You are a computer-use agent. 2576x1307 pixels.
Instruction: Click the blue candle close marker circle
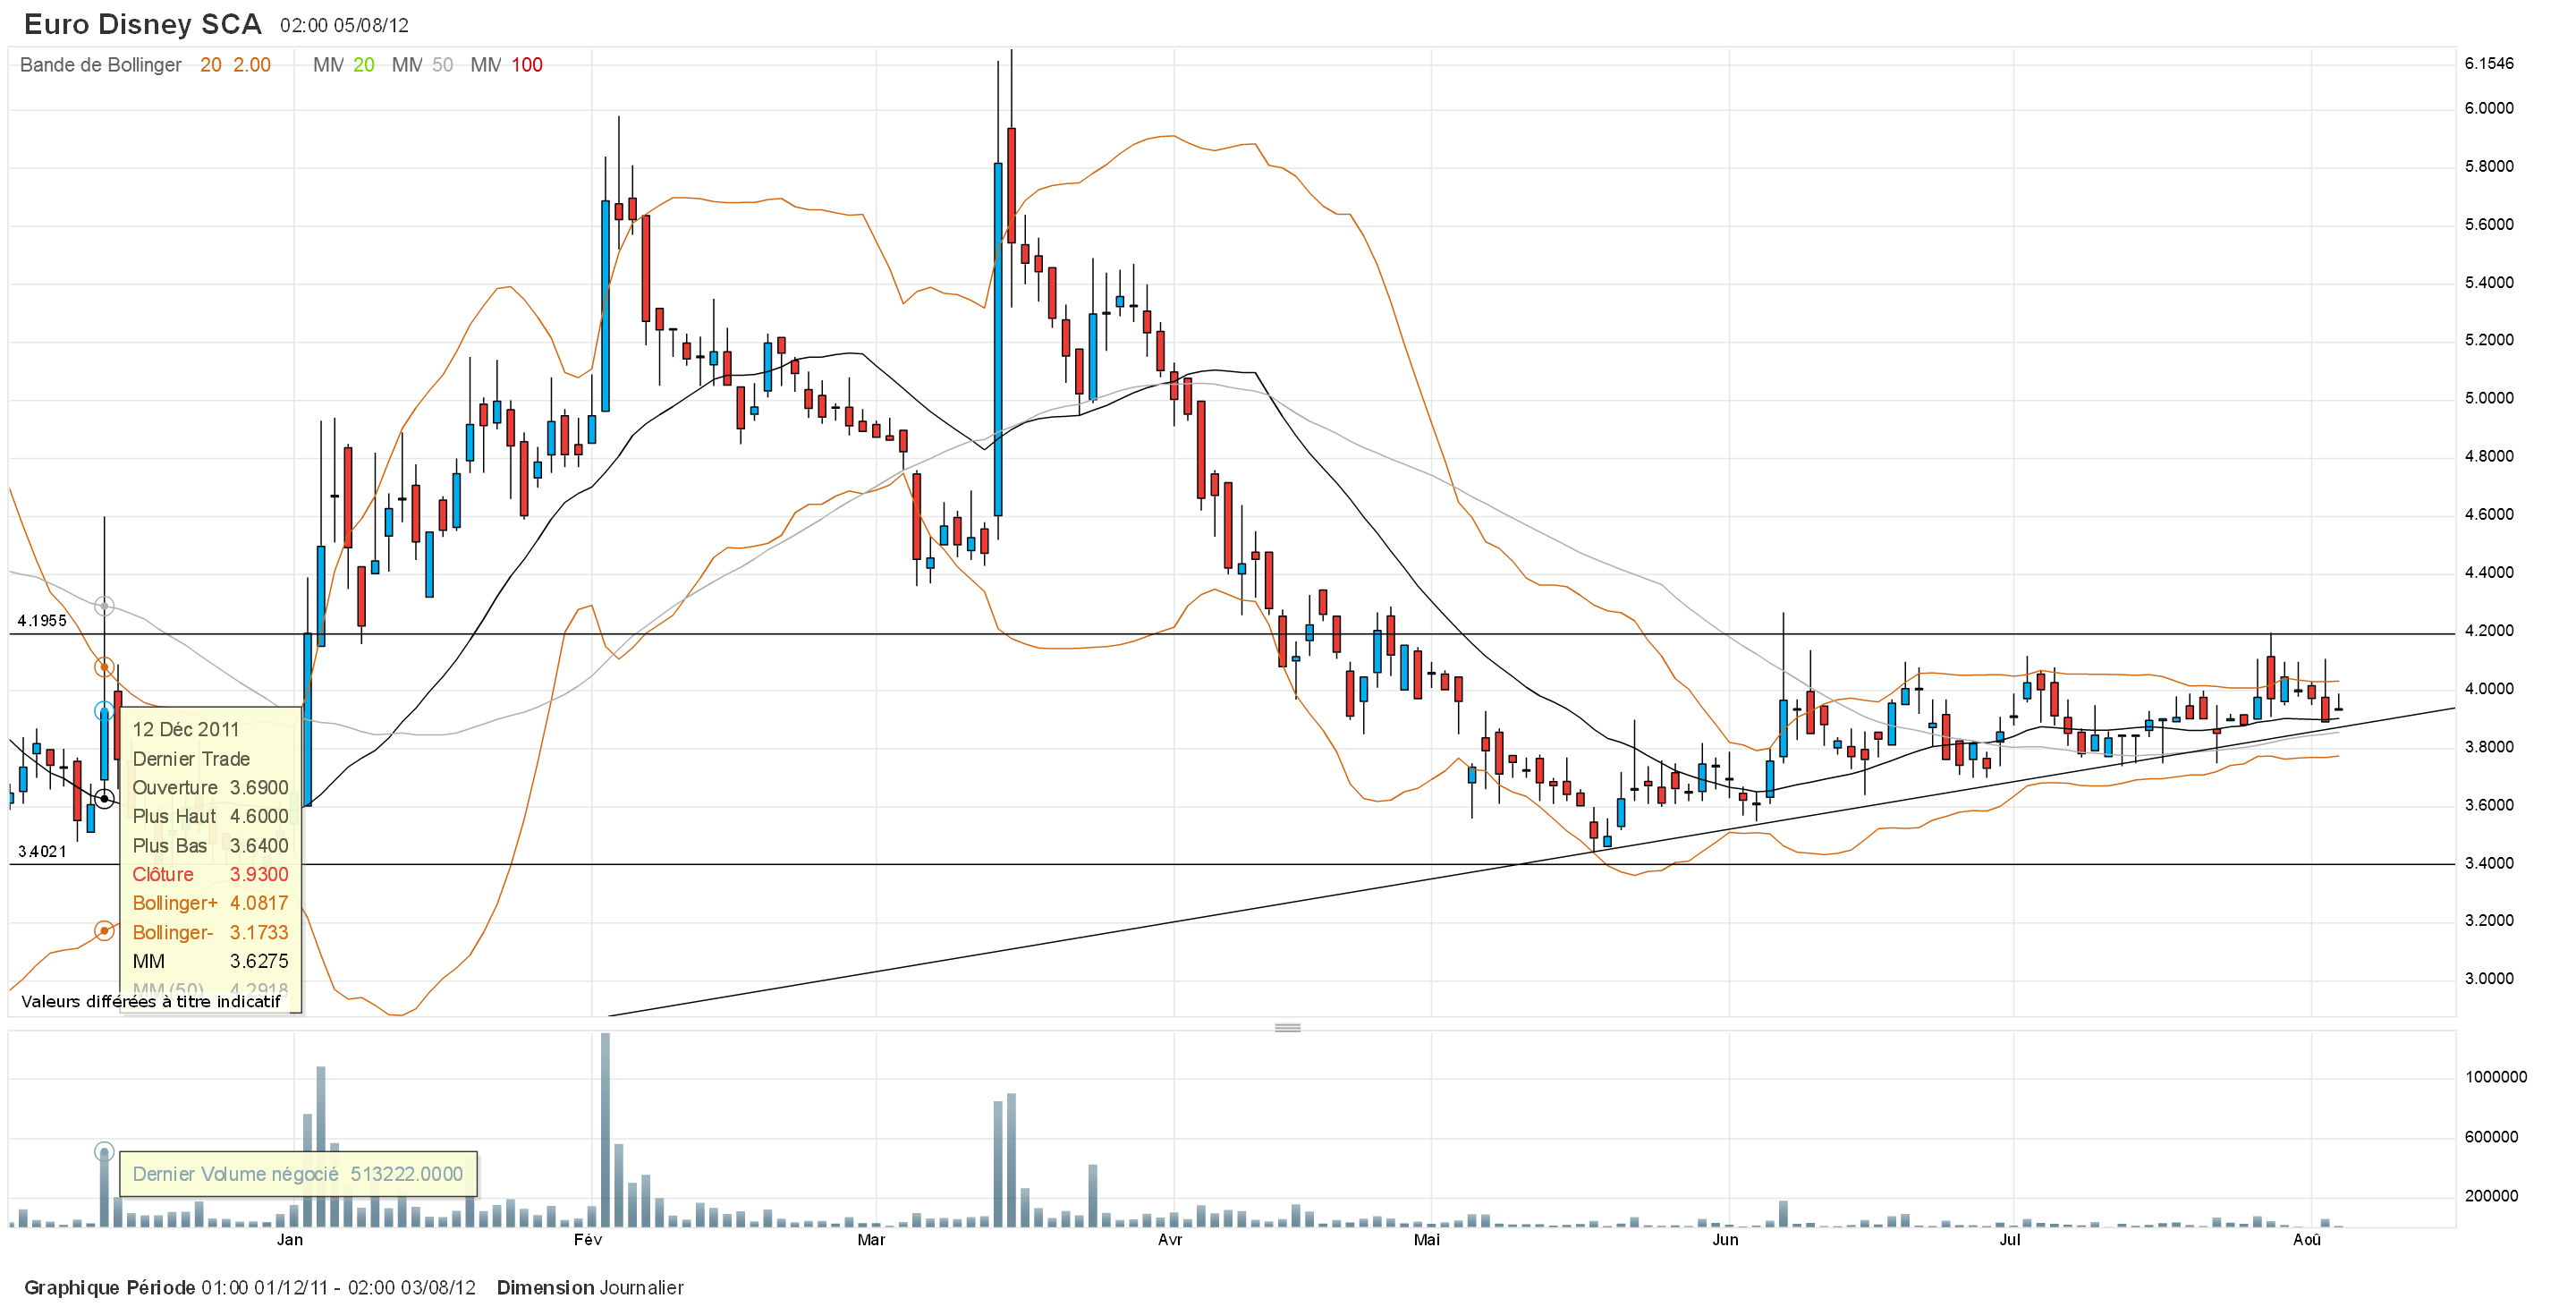click(104, 711)
